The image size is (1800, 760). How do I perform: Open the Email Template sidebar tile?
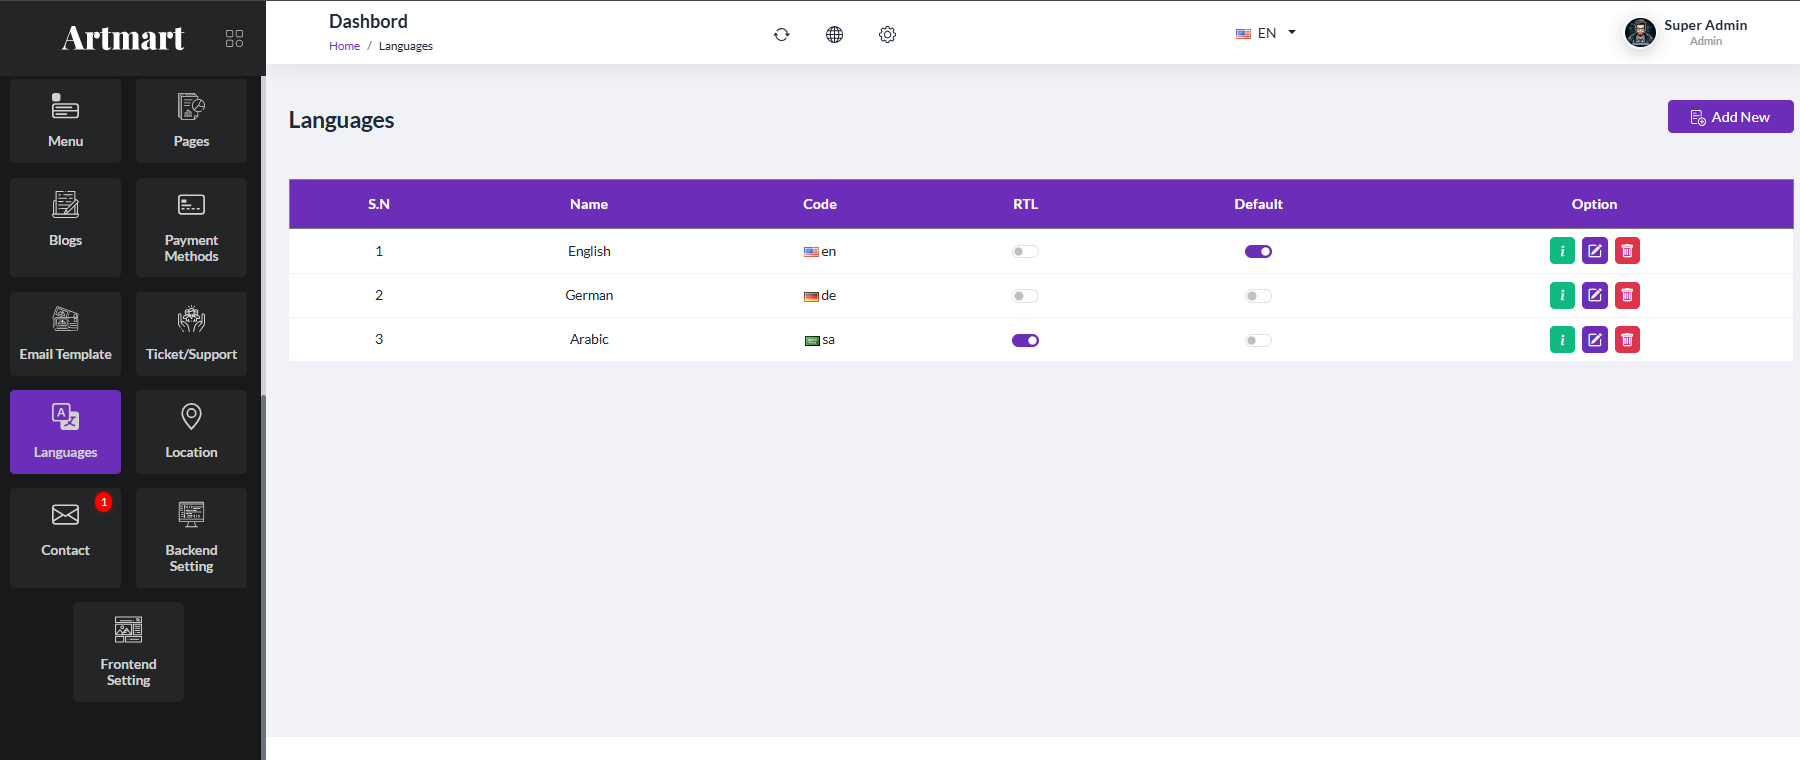(65, 334)
